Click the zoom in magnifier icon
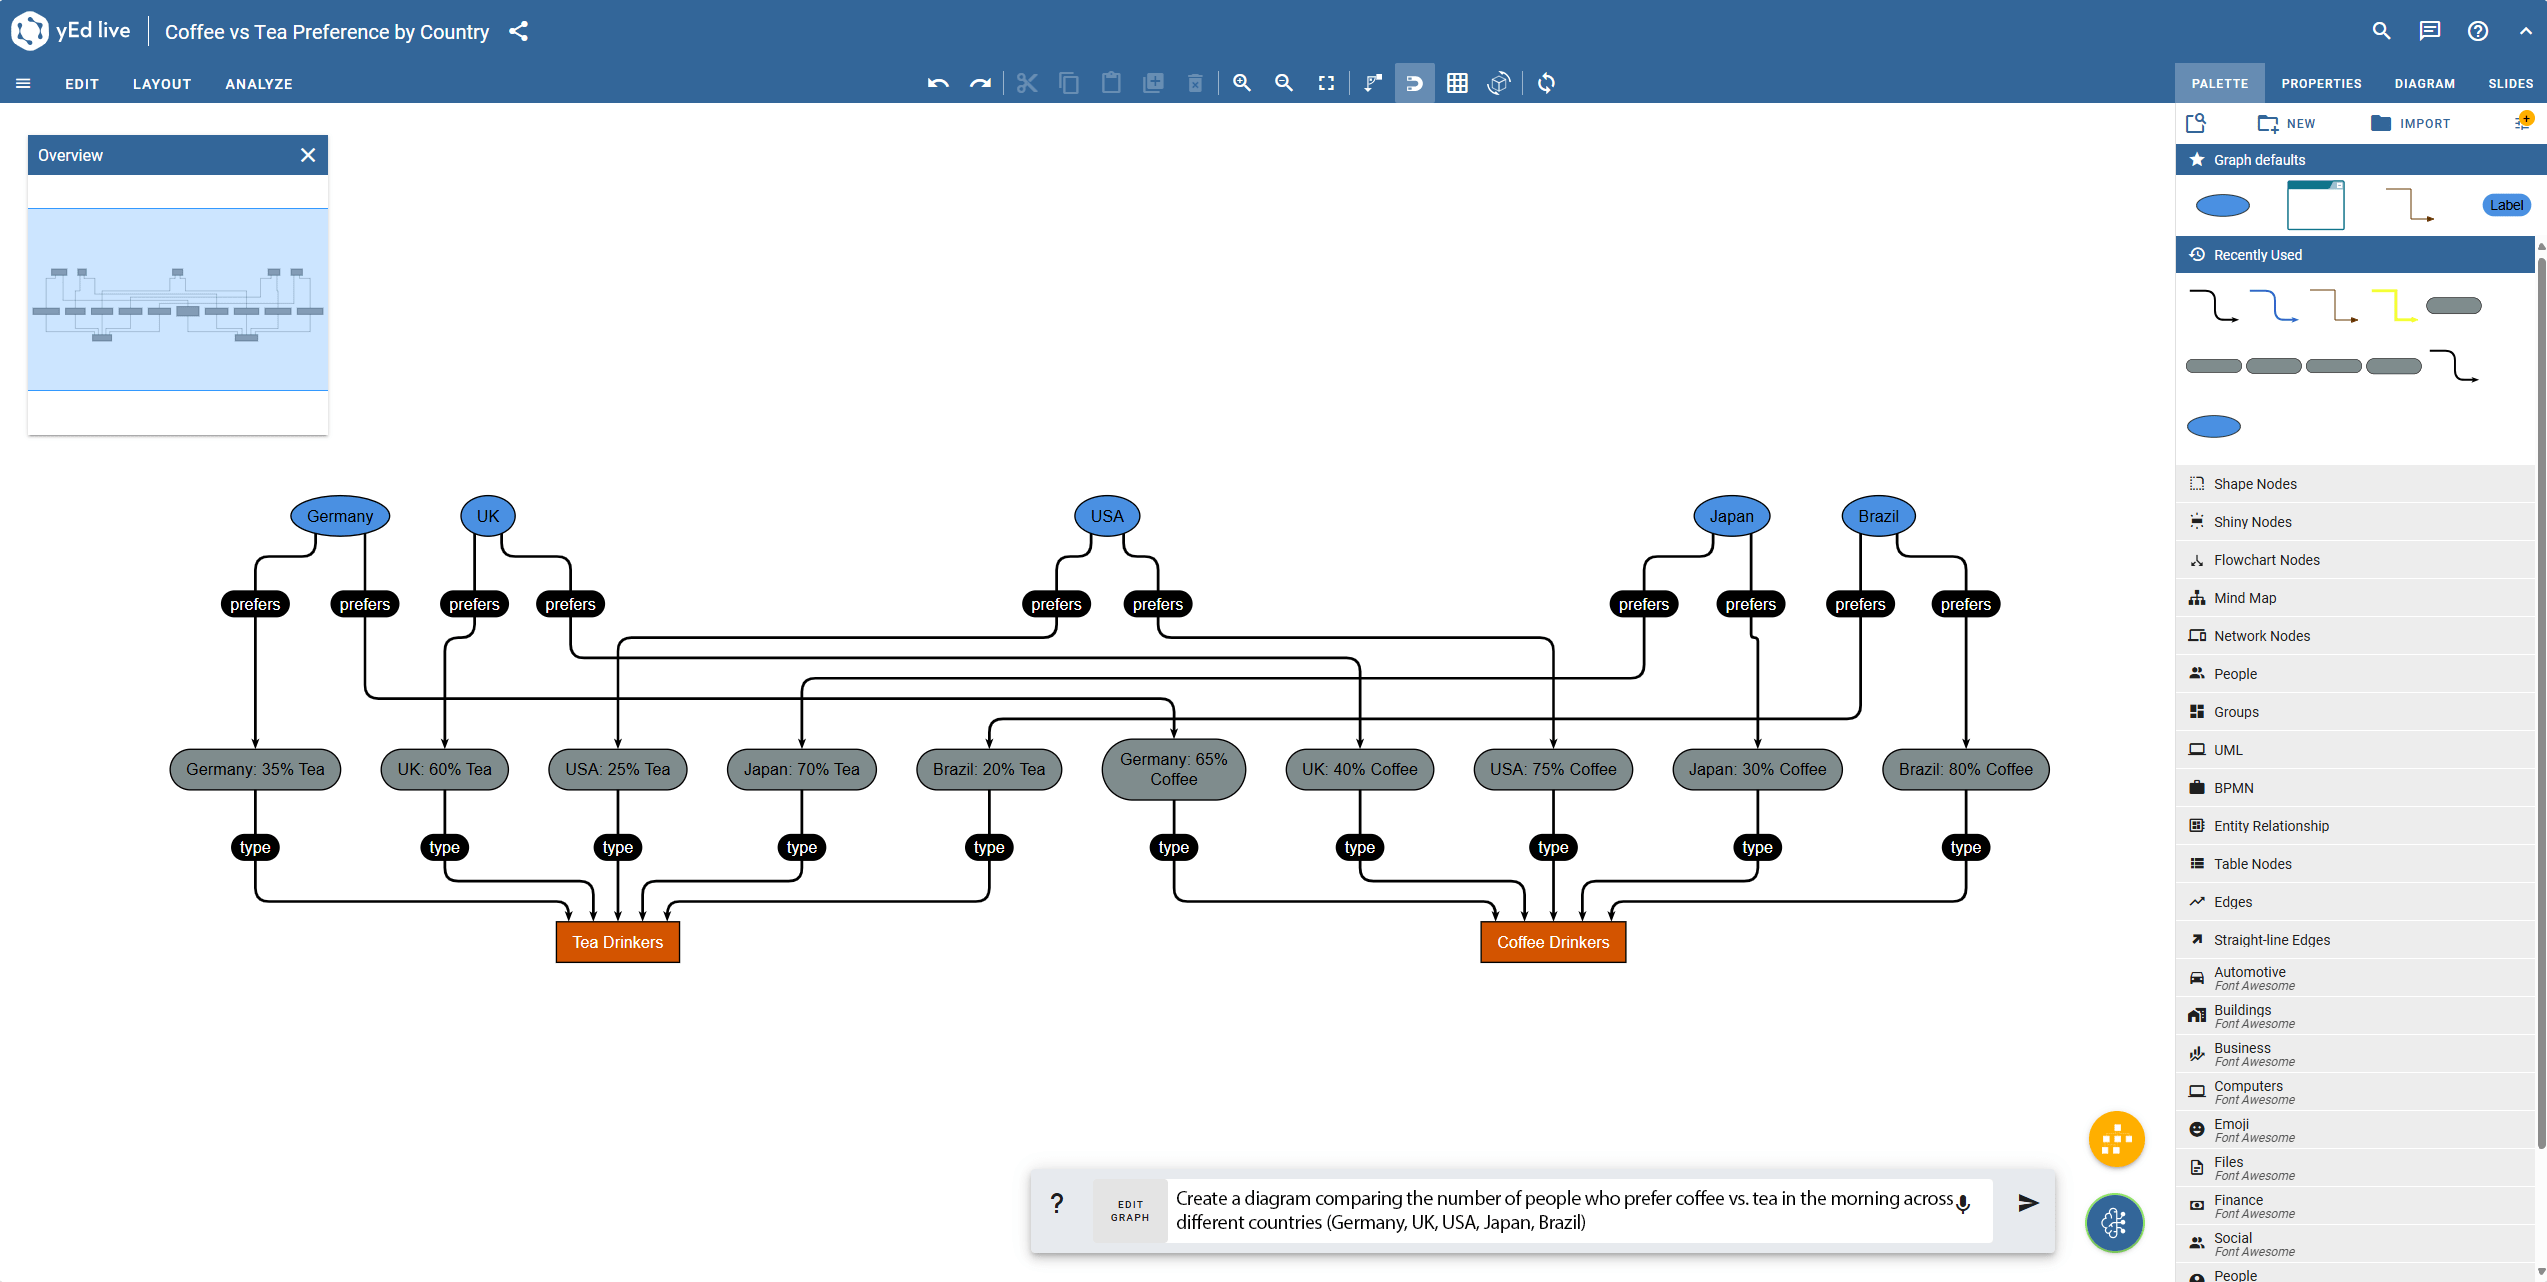Image resolution: width=2547 pixels, height=1282 pixels. point(1242,83)
